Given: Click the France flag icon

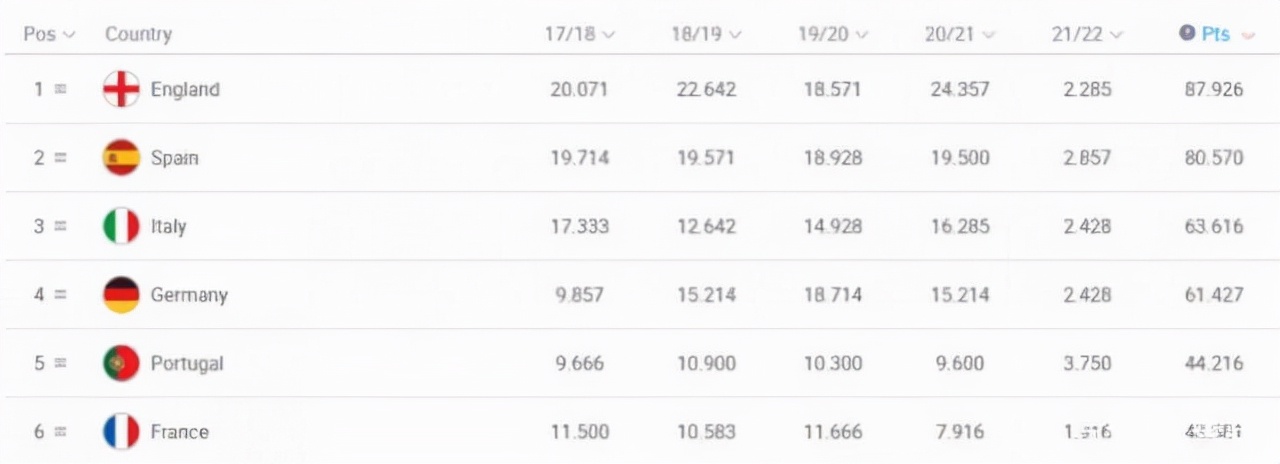Looking at the screenshot, I should (x=121, y=432).
